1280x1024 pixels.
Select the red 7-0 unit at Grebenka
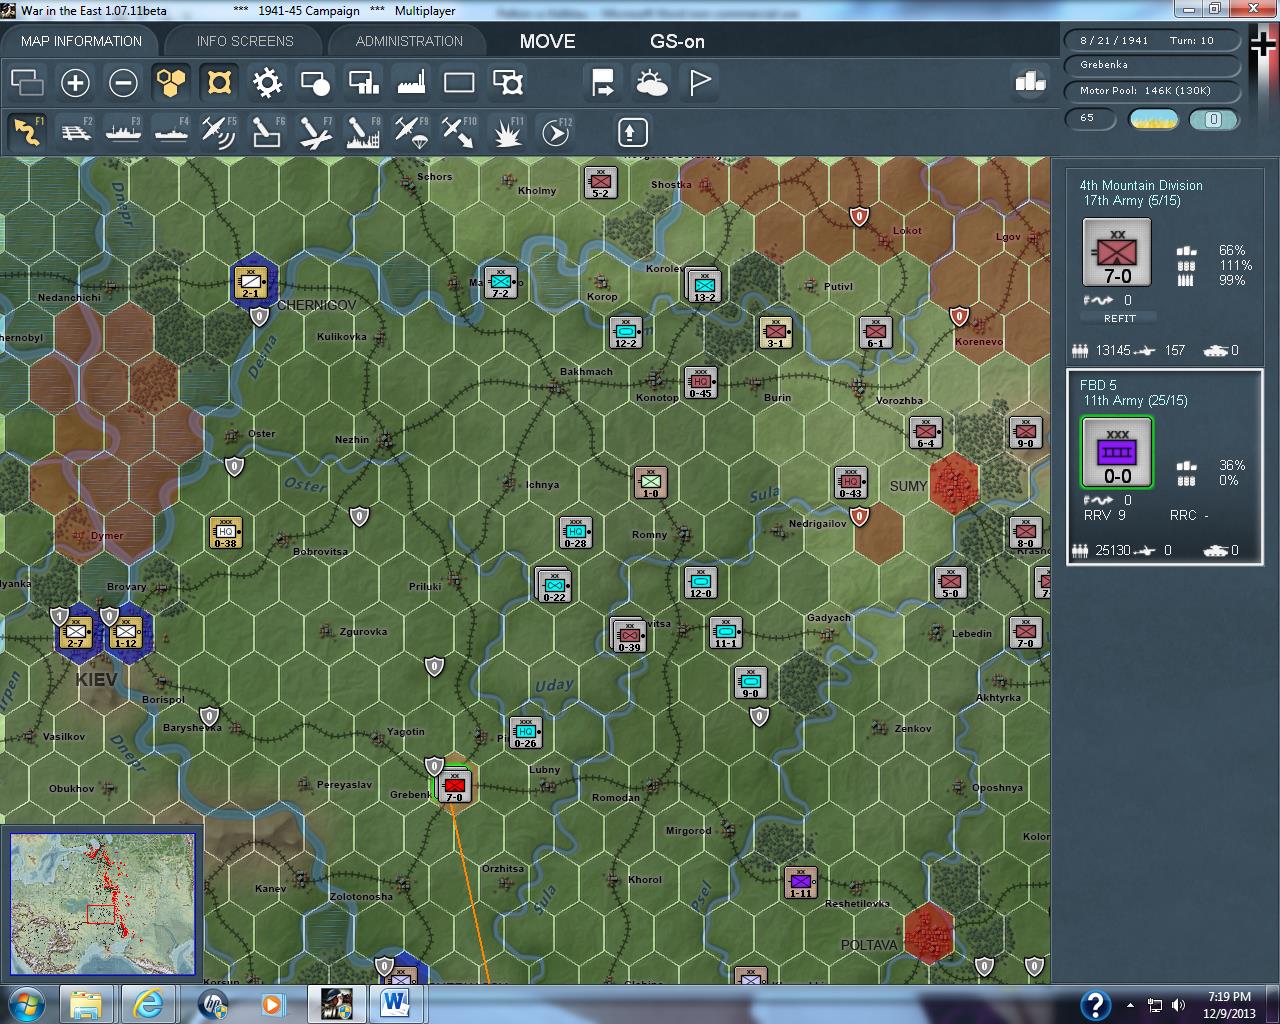(x=455, y=787)
